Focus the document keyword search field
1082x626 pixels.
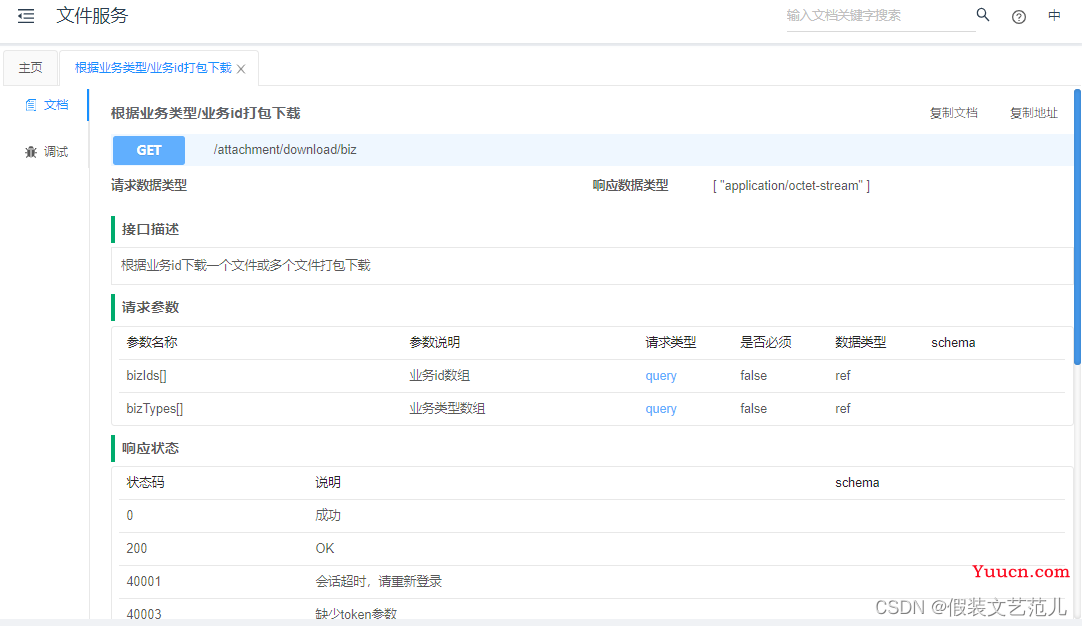(x=881, y=16)
